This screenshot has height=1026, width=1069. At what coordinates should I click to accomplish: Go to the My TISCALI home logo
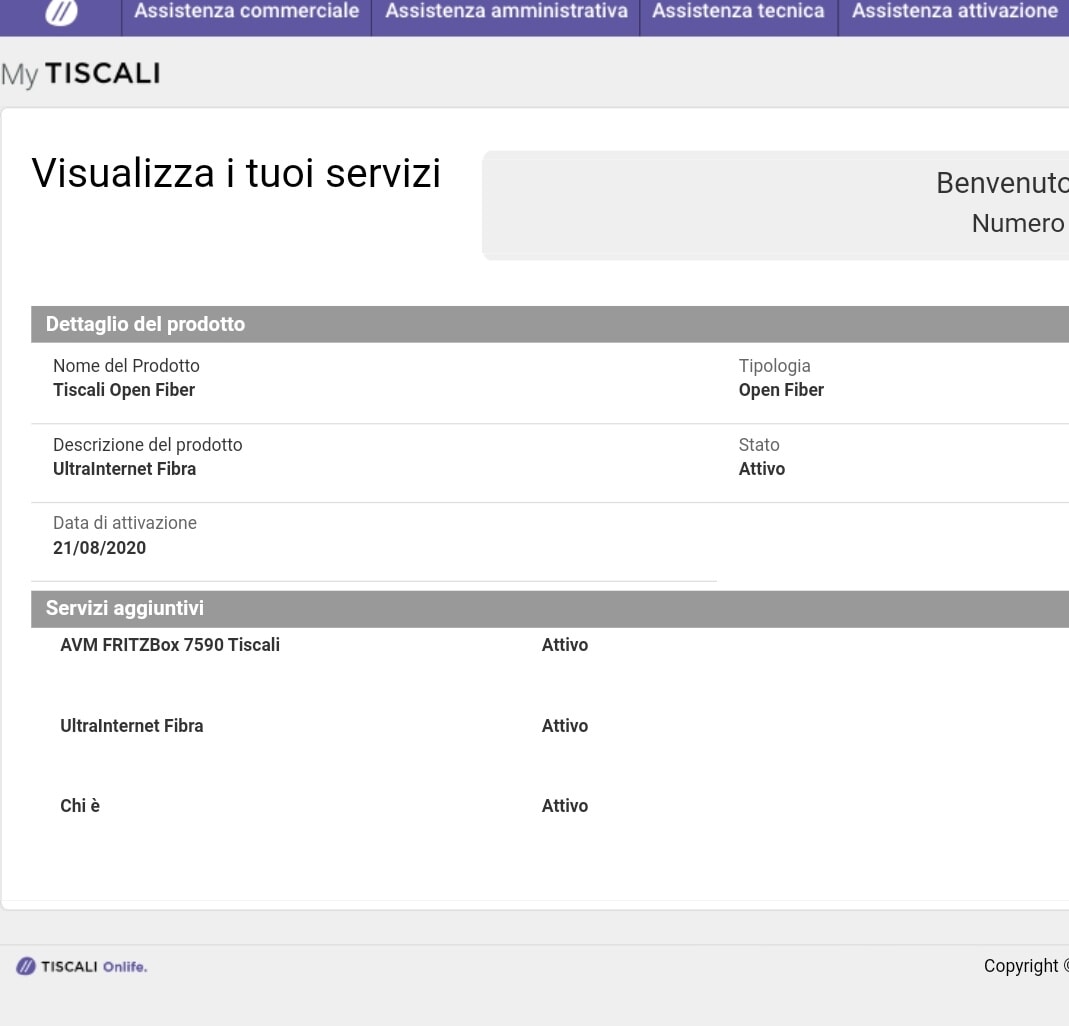pyautogui.click(x=80, y=74)
